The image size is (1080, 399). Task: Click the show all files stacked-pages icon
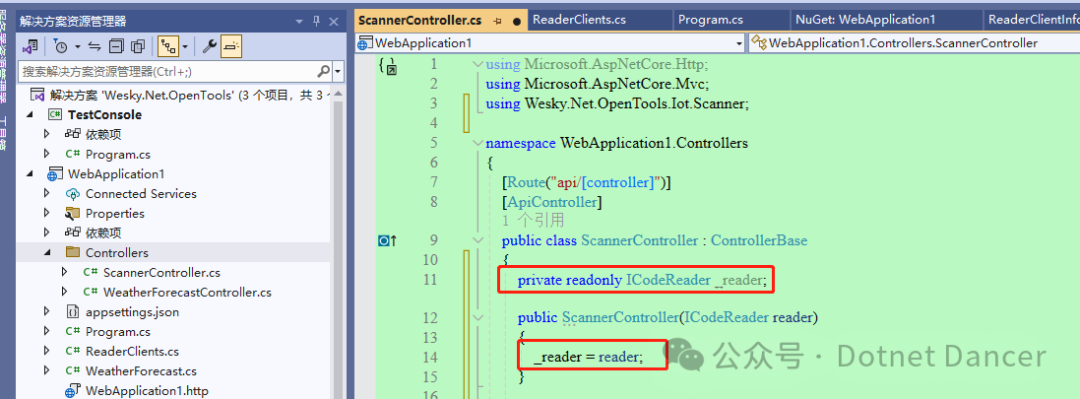[138, 47]
